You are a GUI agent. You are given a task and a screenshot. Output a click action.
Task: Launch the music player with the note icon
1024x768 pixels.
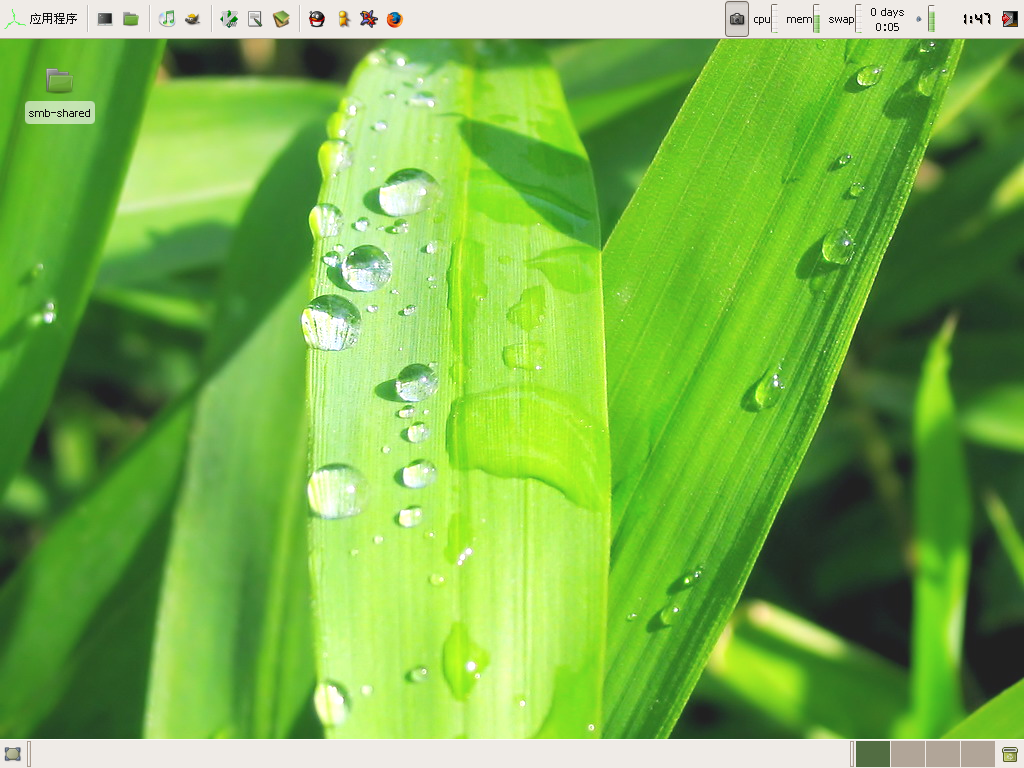pyautogui.click(x=167, y=19)
